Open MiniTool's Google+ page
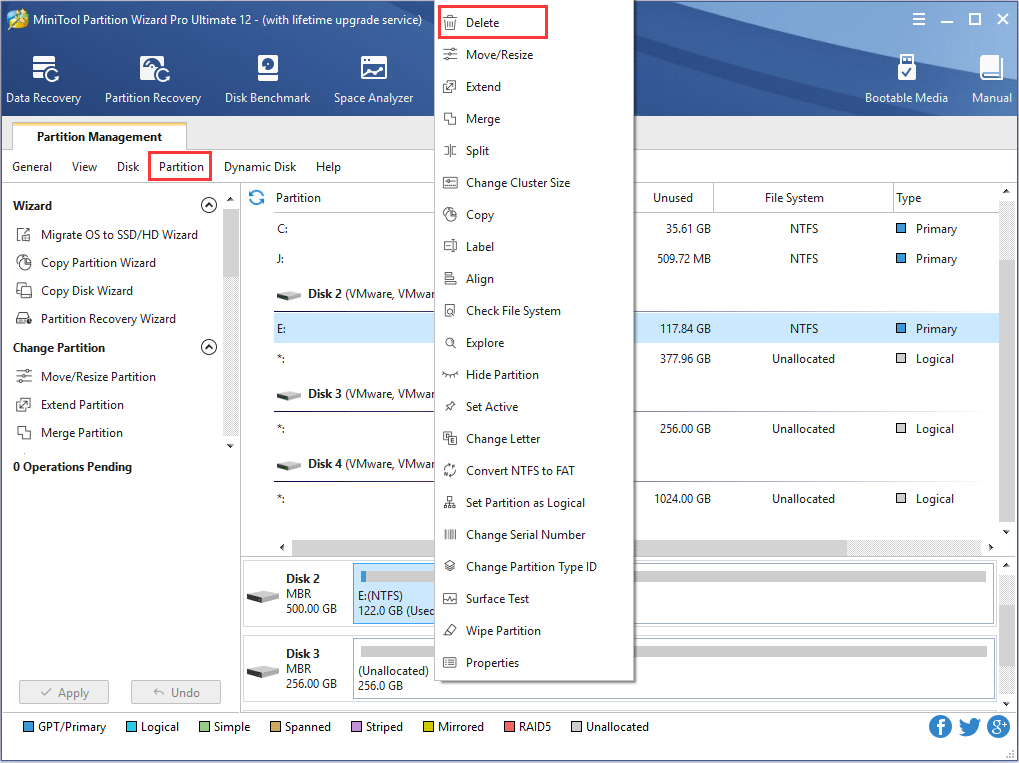 tap(998, 727)
